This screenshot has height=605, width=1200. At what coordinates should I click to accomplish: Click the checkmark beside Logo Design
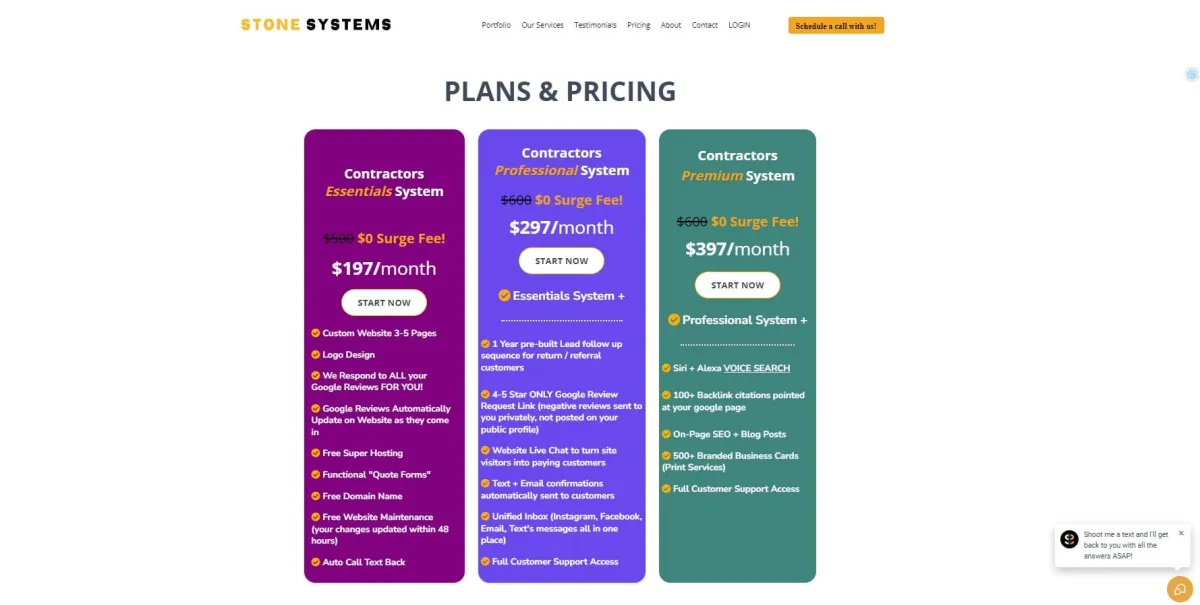click(316, 355)
